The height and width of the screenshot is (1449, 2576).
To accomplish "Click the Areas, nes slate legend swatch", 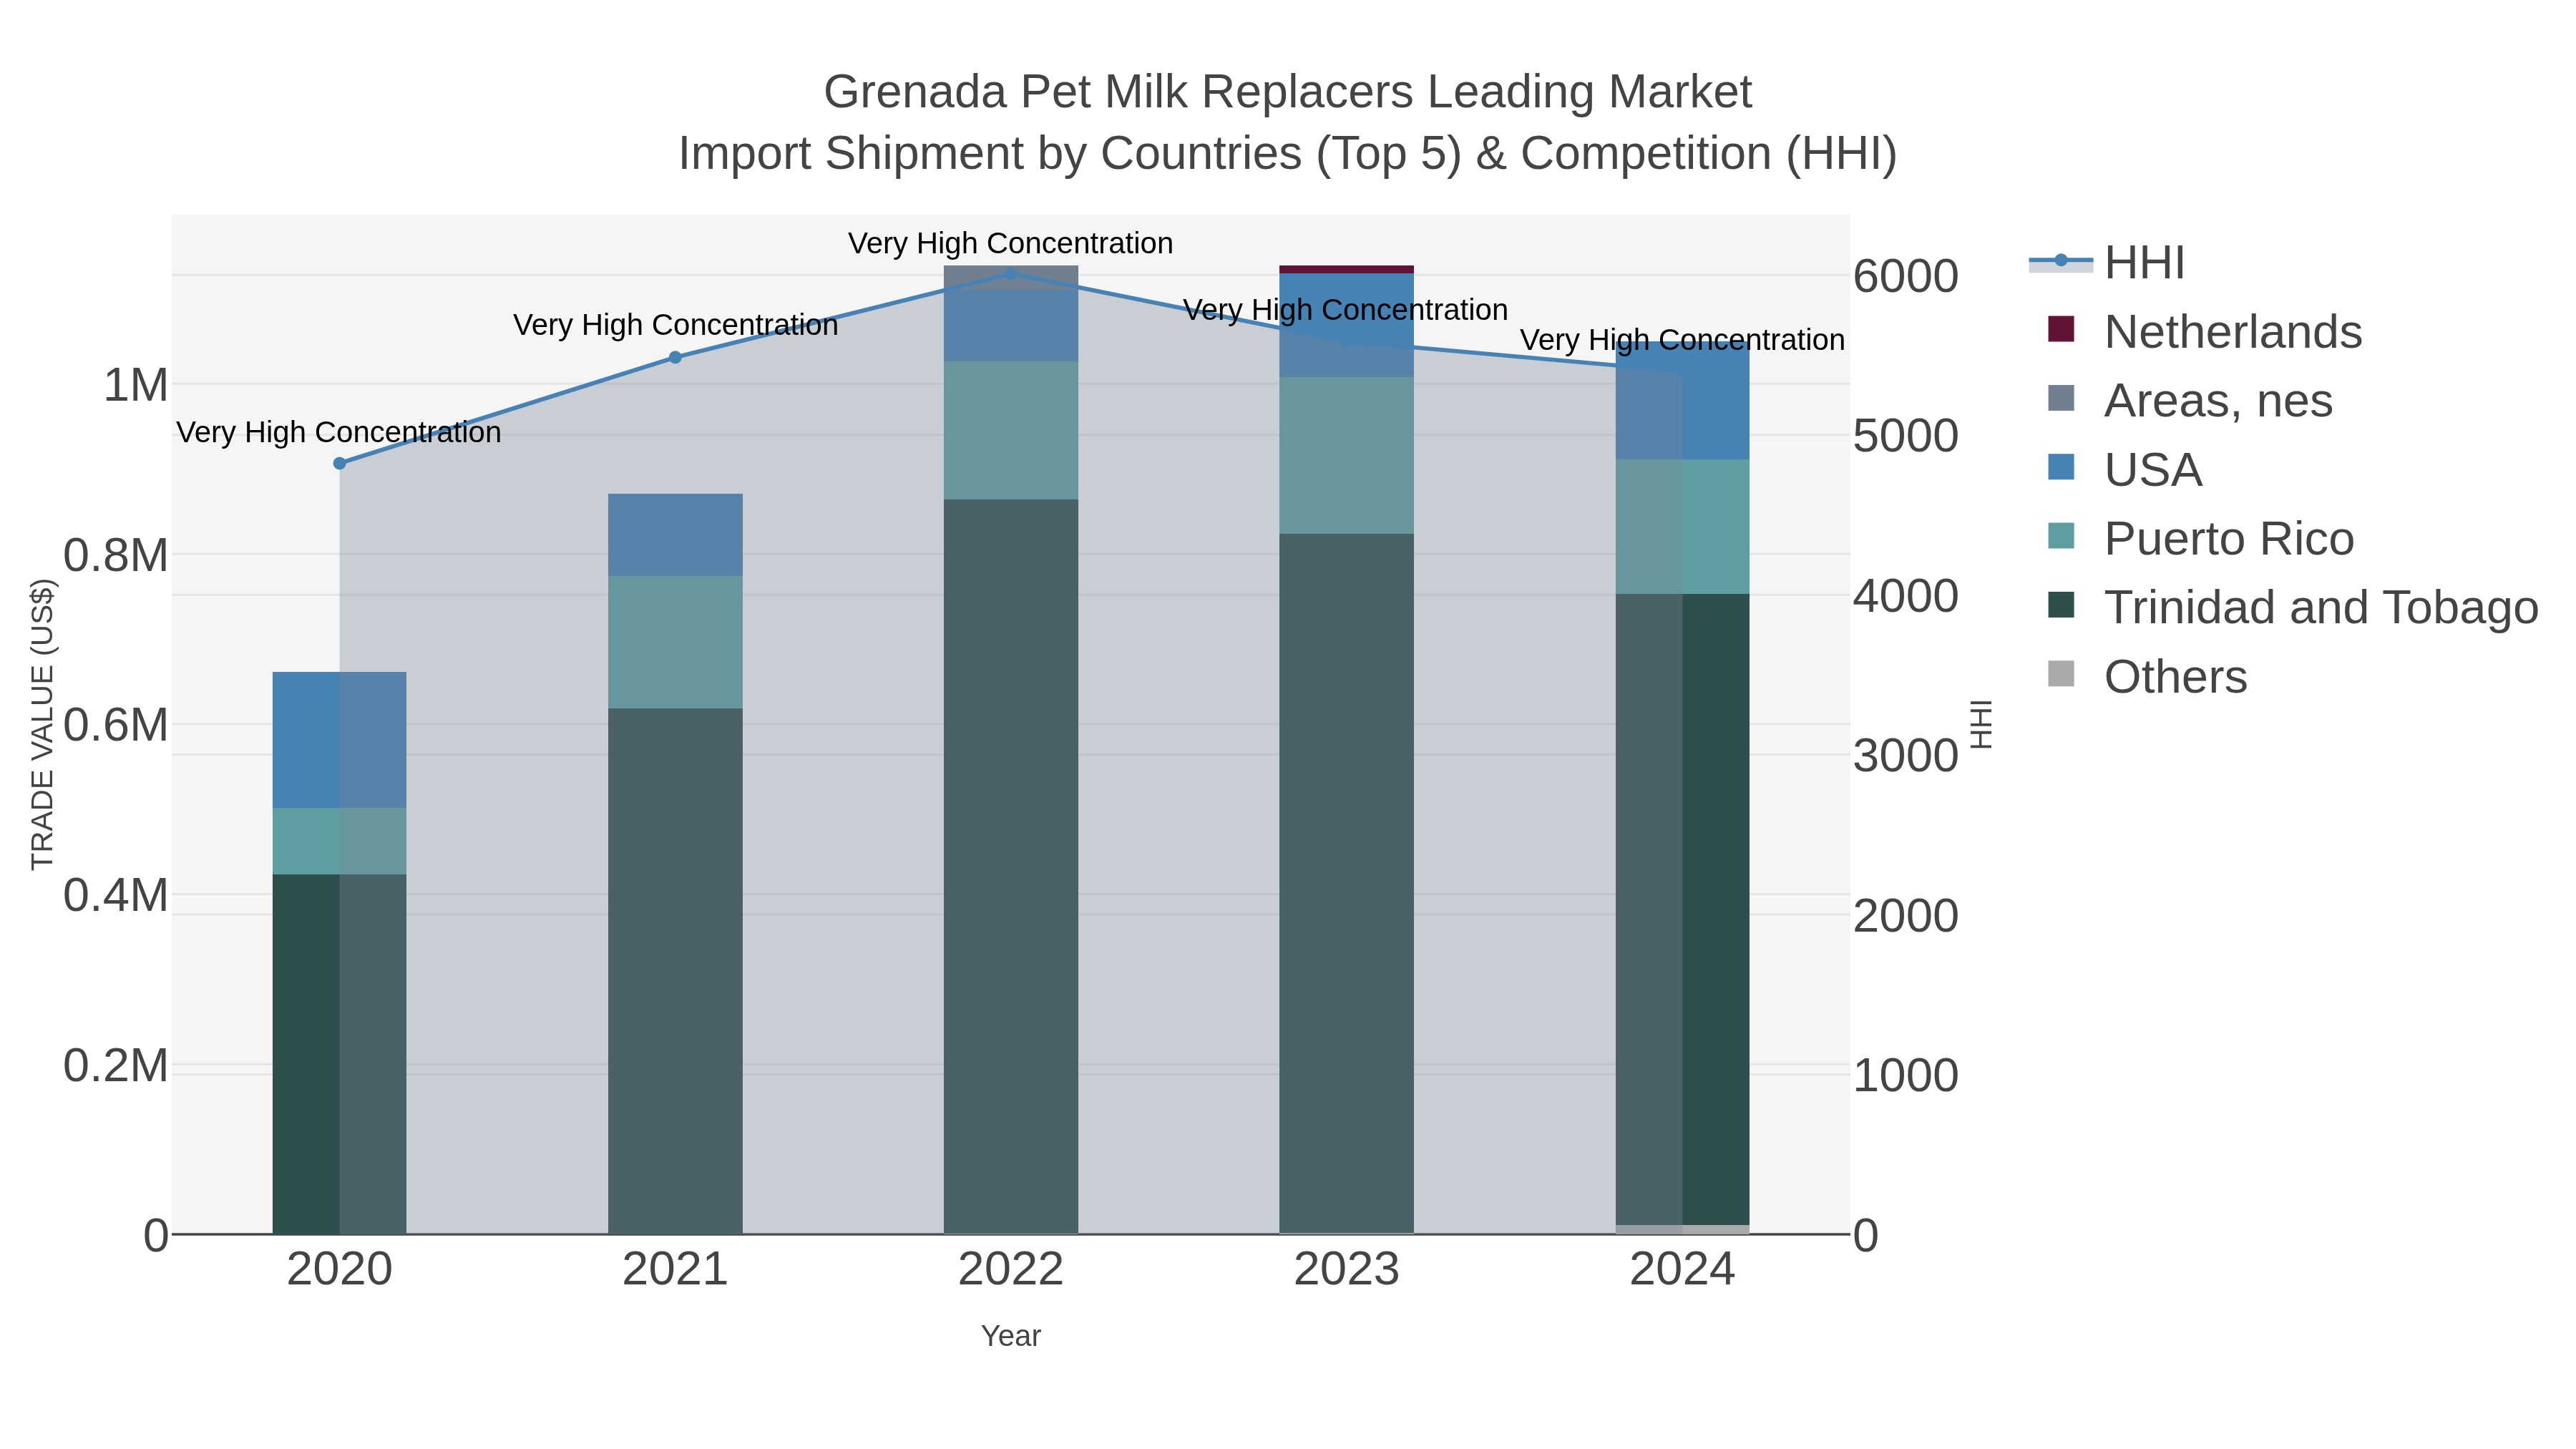I will 2061,398.
